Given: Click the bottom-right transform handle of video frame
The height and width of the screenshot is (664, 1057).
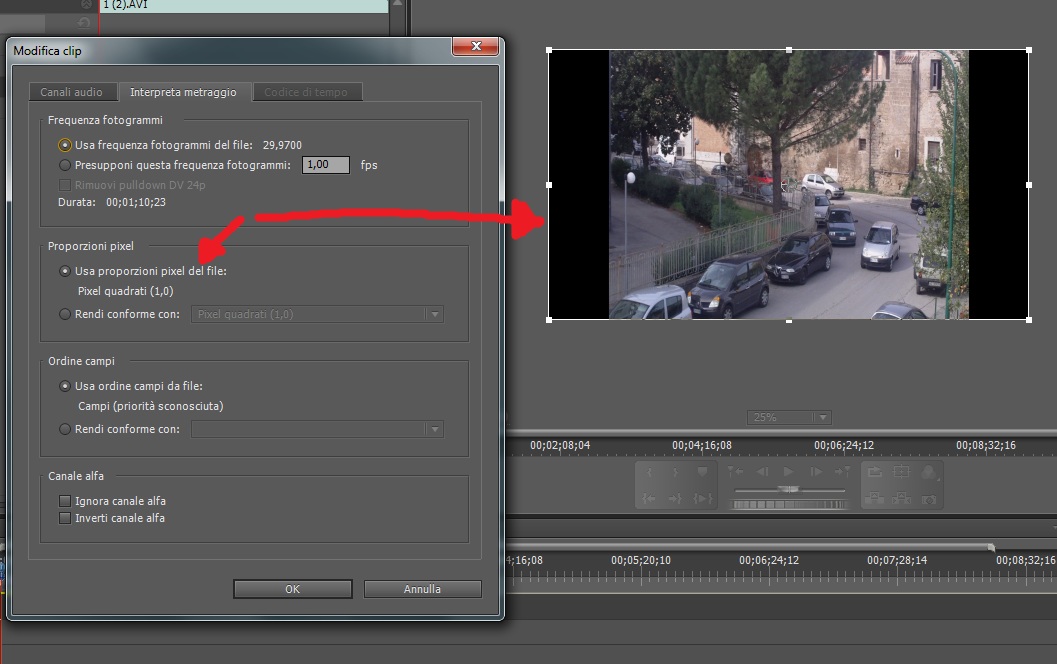Looking at the screenshot, I should pos(1029,320).
